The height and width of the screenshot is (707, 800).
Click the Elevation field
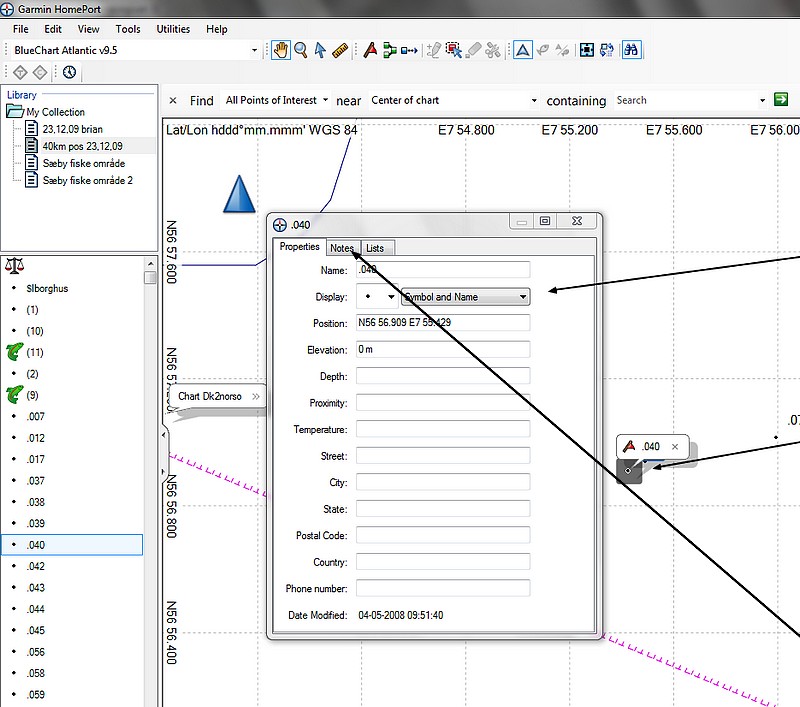tap(443, 349)
